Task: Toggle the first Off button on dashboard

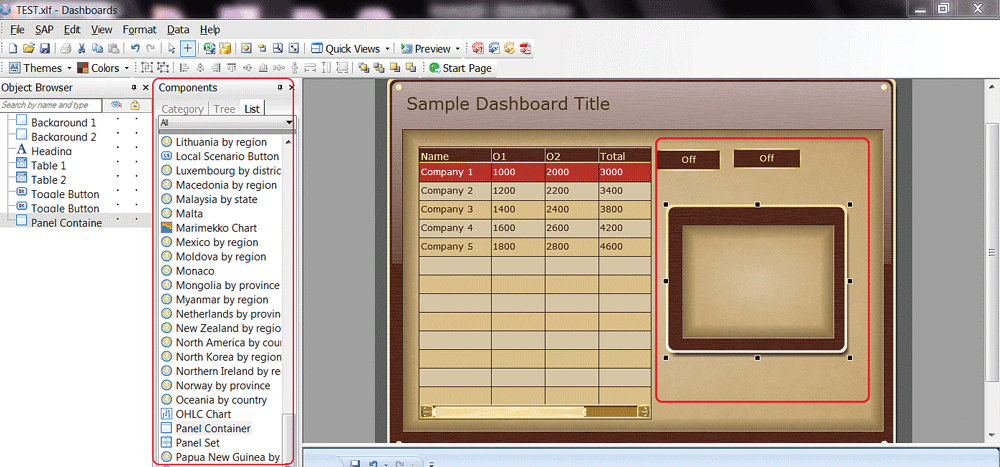Action: 688,159
